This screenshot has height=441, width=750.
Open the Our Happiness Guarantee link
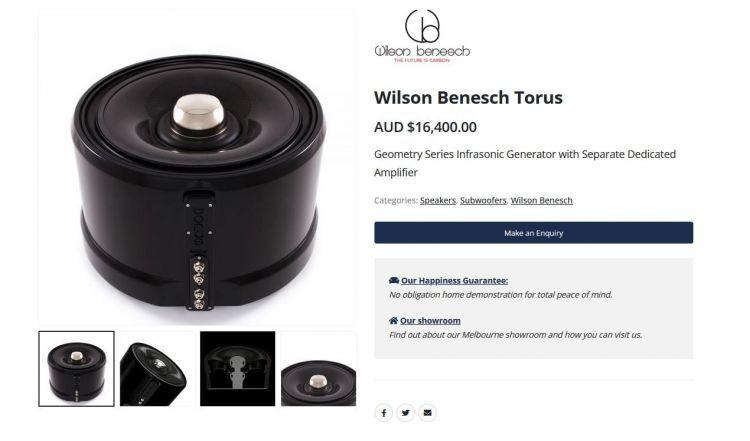coord(454,281)
